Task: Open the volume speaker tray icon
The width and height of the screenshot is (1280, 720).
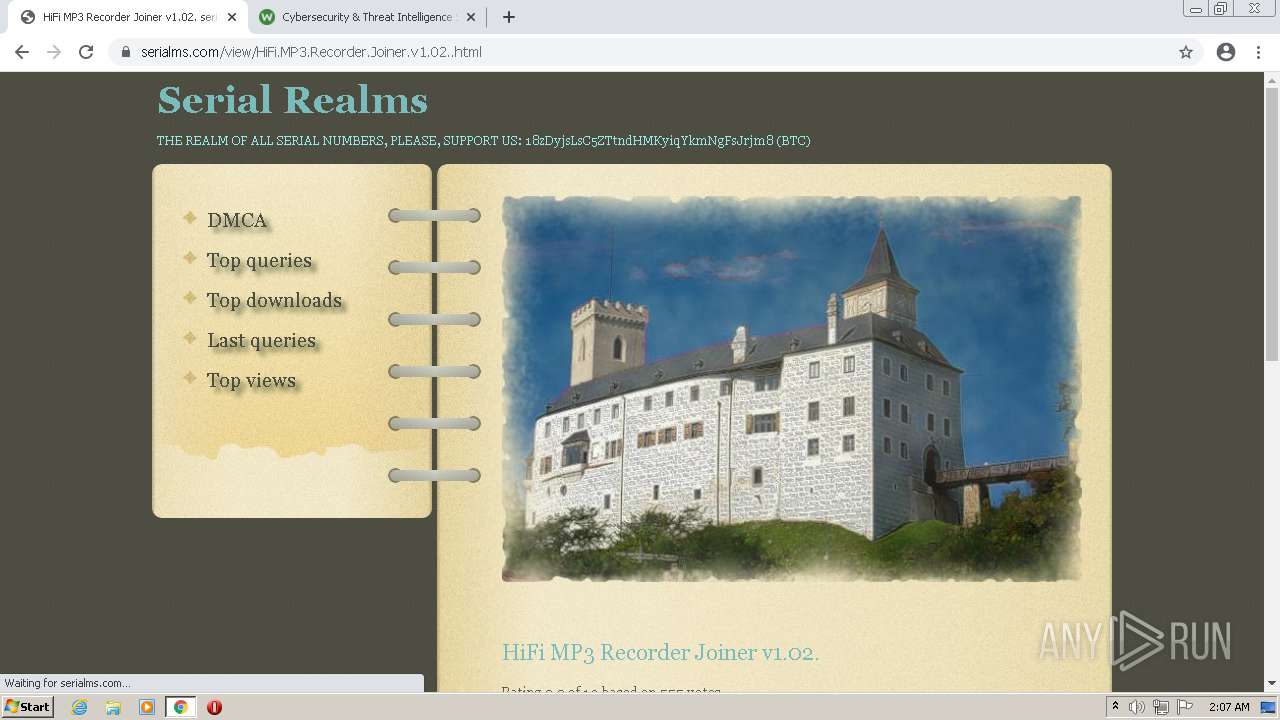Action: (x=1137, y=707)
